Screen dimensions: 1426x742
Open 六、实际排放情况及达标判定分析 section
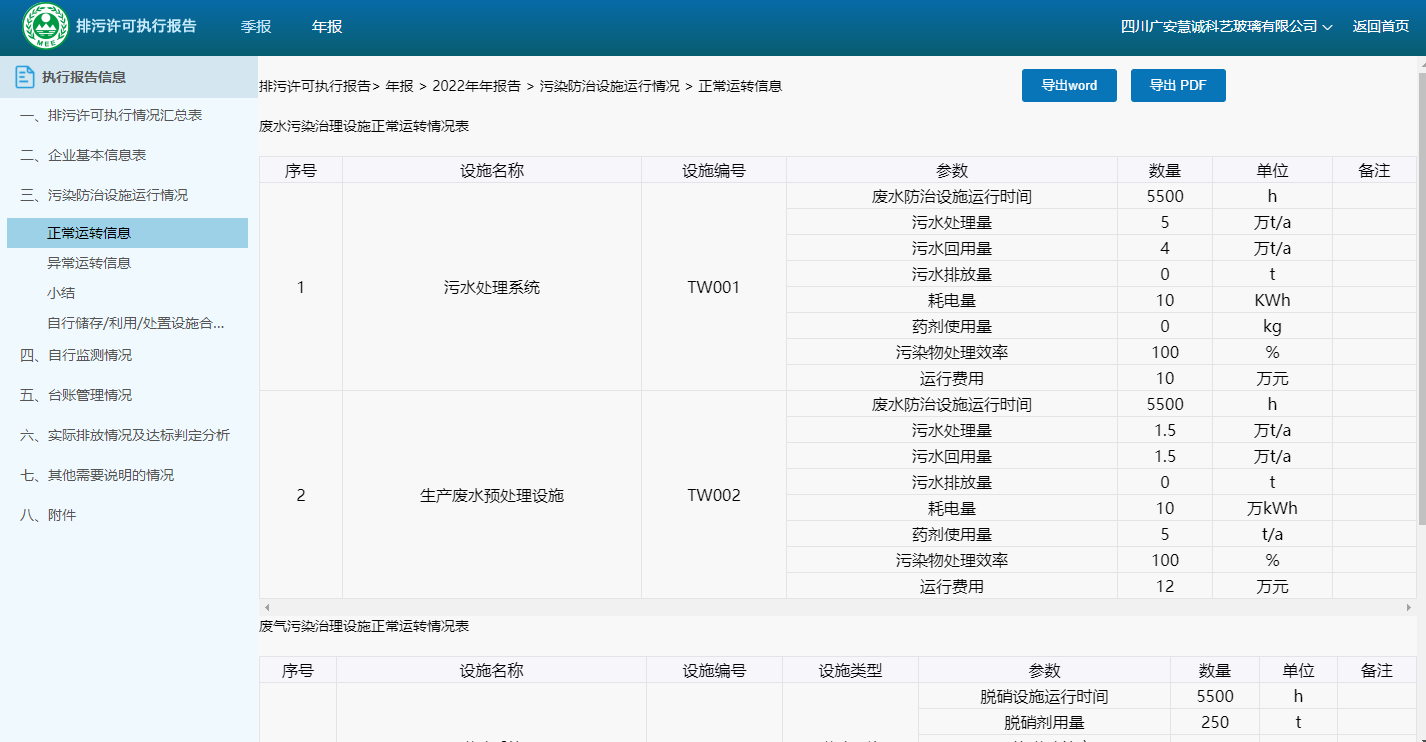125,435
